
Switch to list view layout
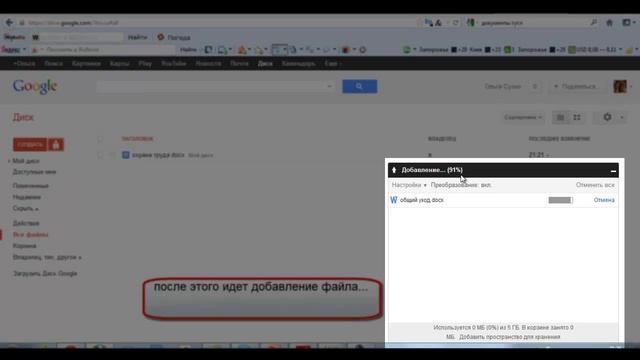pos(560,118)
